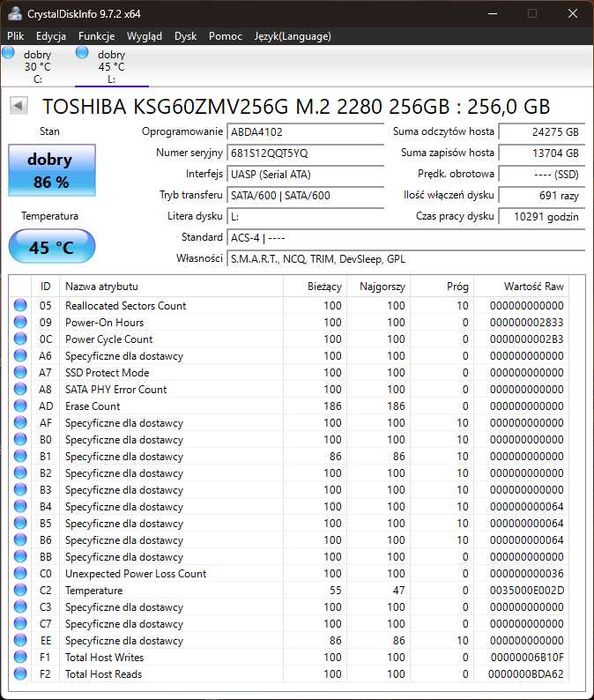This screenshot has width=594, height=700.
Task: Click raw value 000000002833
Action: [x=527, y=322]
